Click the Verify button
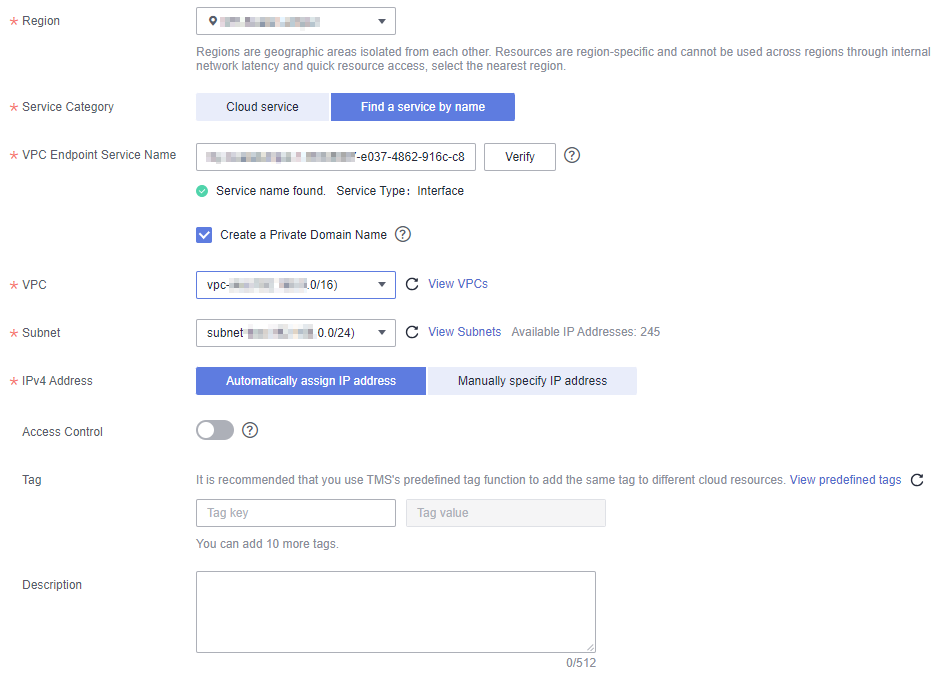This screenshot has height=679, width=933. [520, 157]
